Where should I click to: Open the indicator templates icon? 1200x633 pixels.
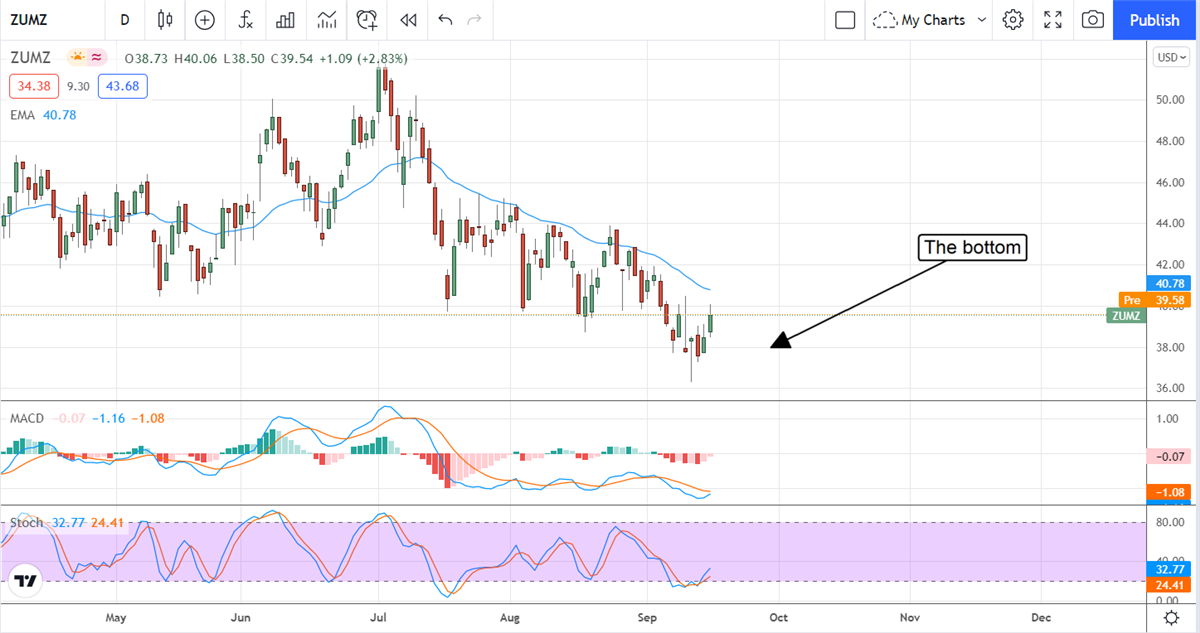point(327,19)
